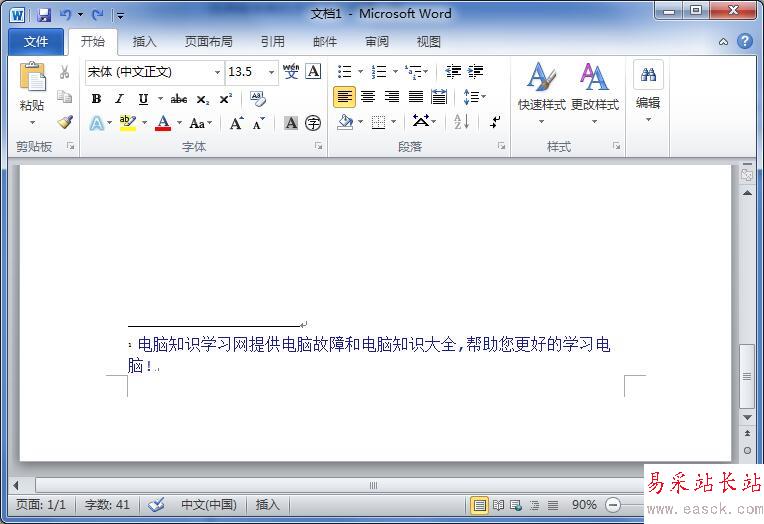Screen dimensions: 764x524
Task: Expand the font color arrow
Action: [179, 123]
